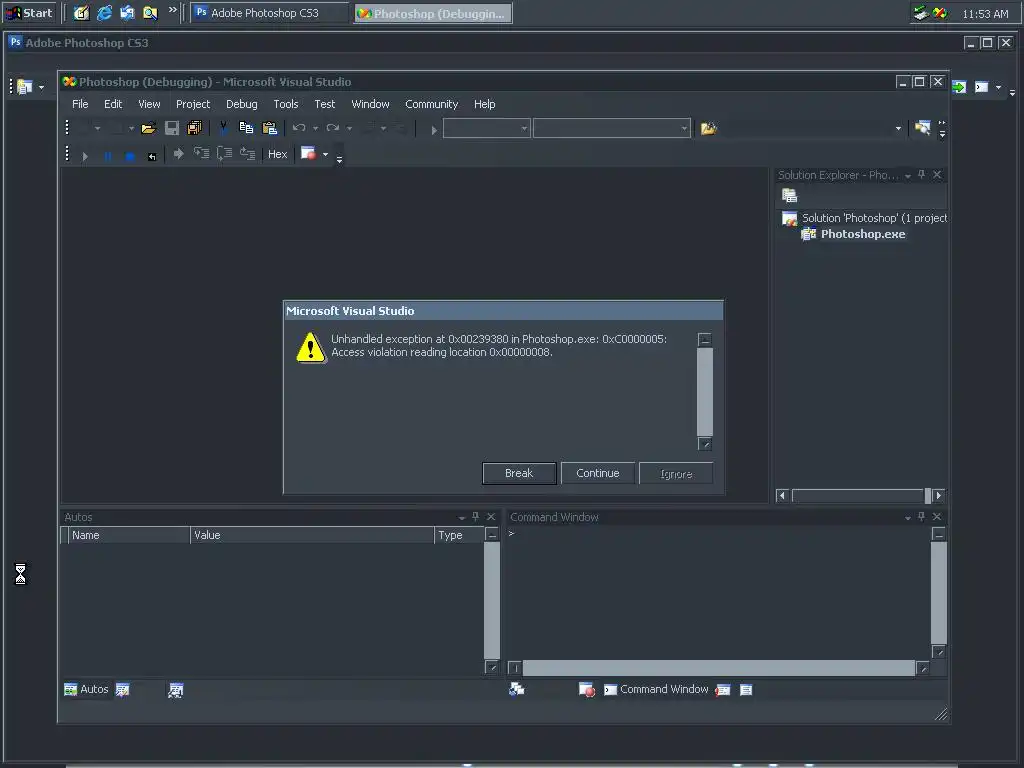Open the Find combo box dropdown arrow
The height and width of the screenshot is (768, 1024).
click(x=899, y=129)
